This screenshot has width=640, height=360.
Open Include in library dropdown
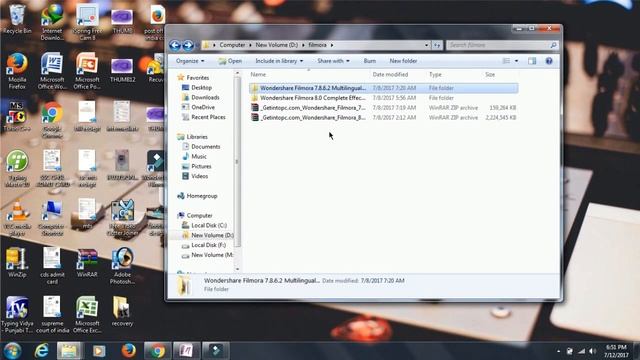click(279, 61)
